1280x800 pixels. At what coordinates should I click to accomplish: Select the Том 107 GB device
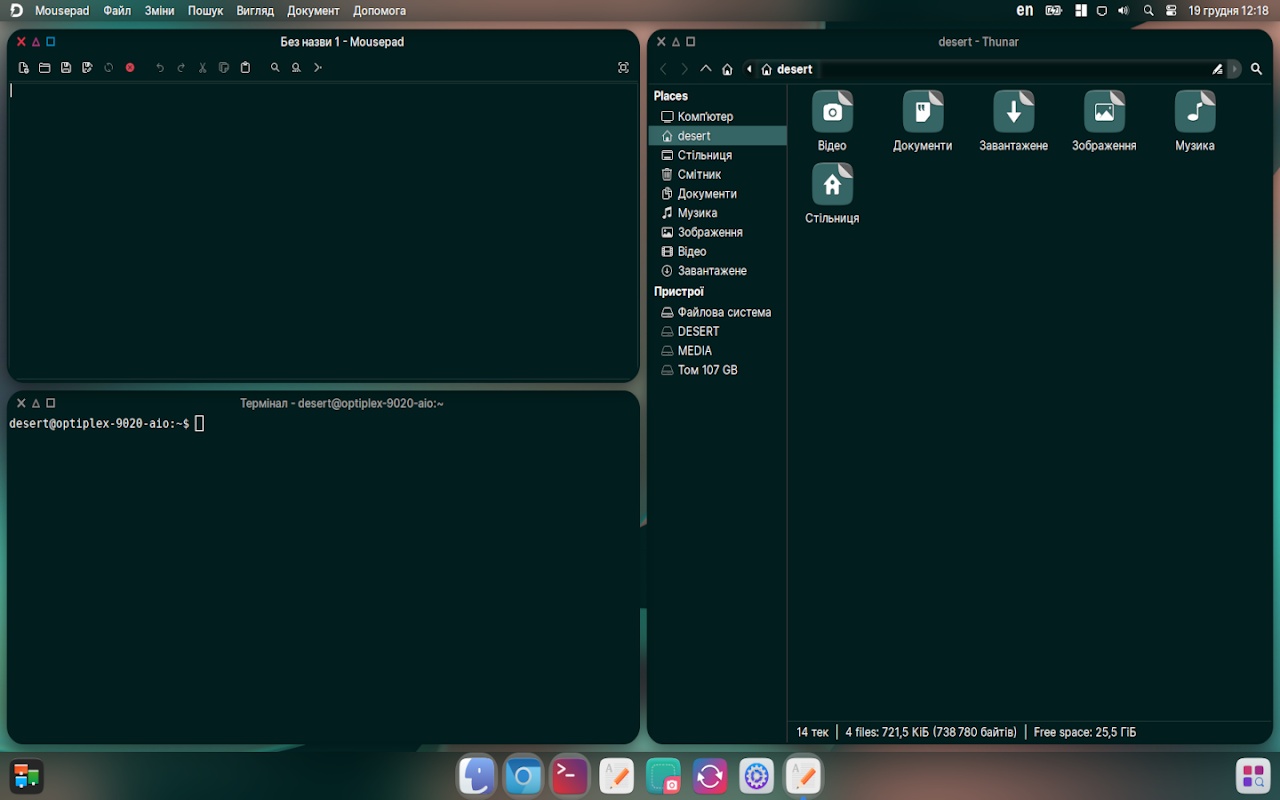tap(707, 370)
